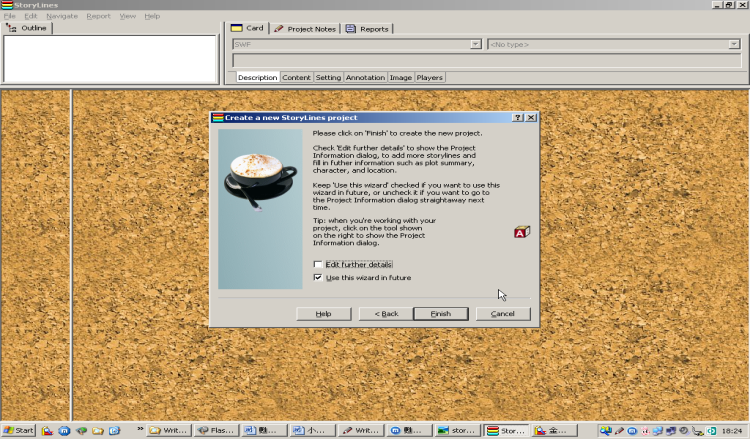Open the Windows Start menu
The image size is (750, 439).
[x=18, y=430]
